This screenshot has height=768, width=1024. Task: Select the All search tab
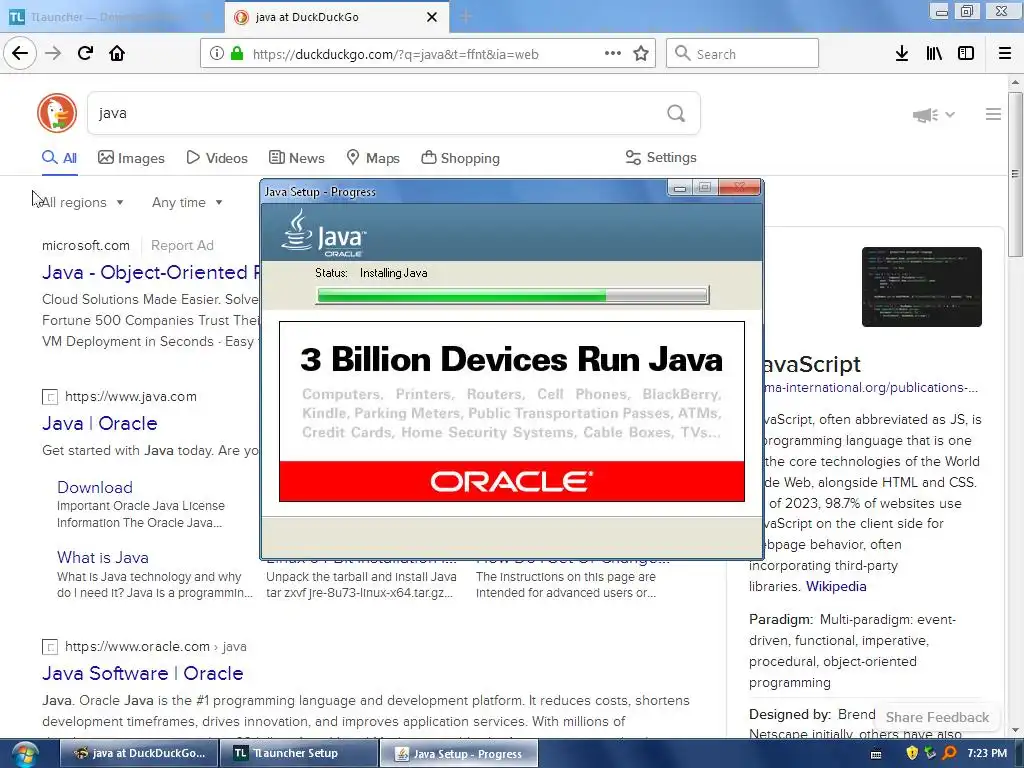pos(59,158)
